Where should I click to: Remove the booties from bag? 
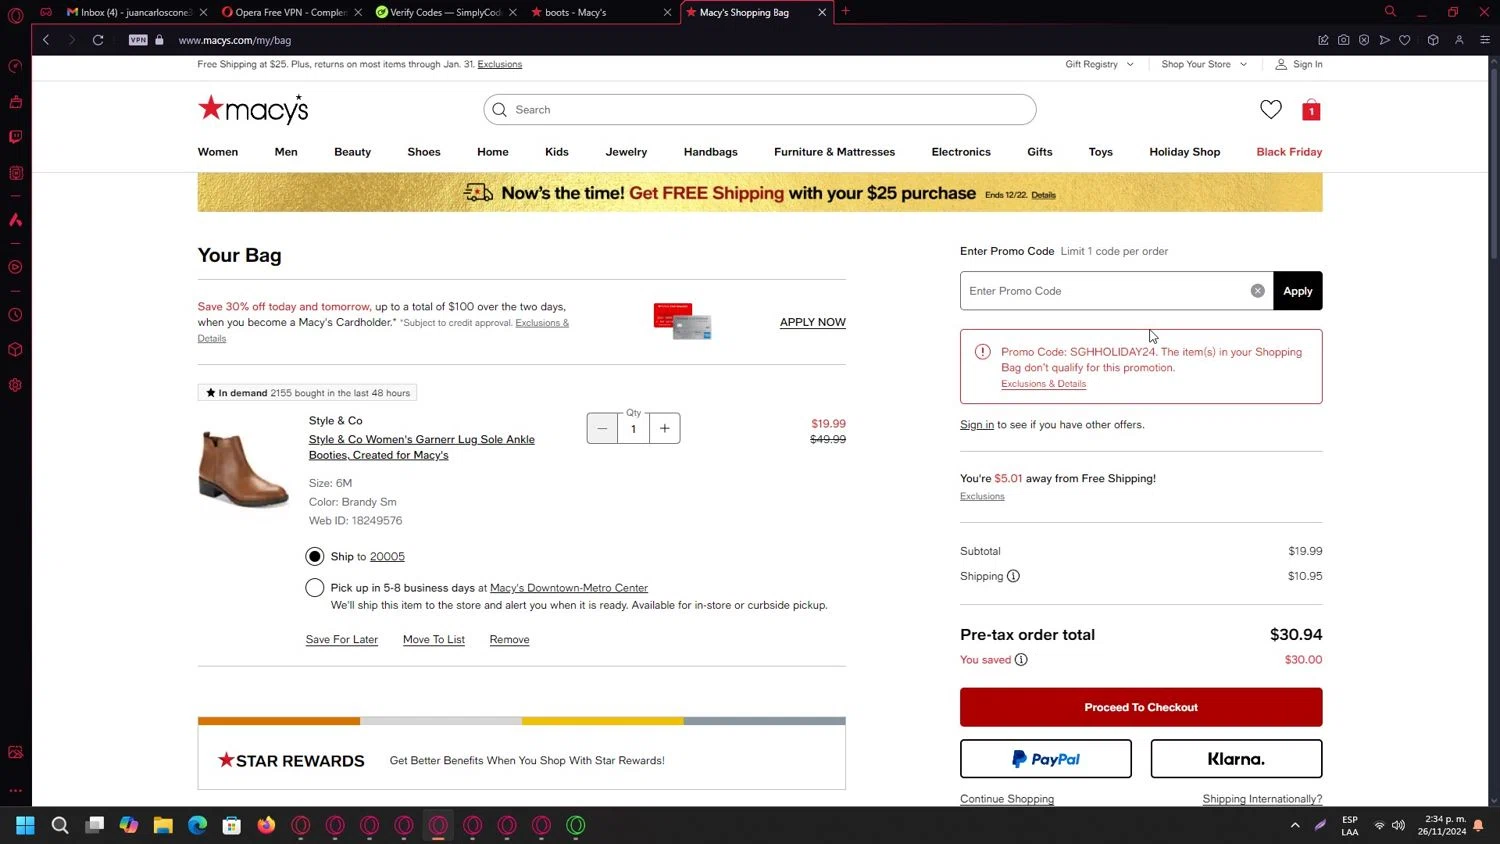[509, 640]
